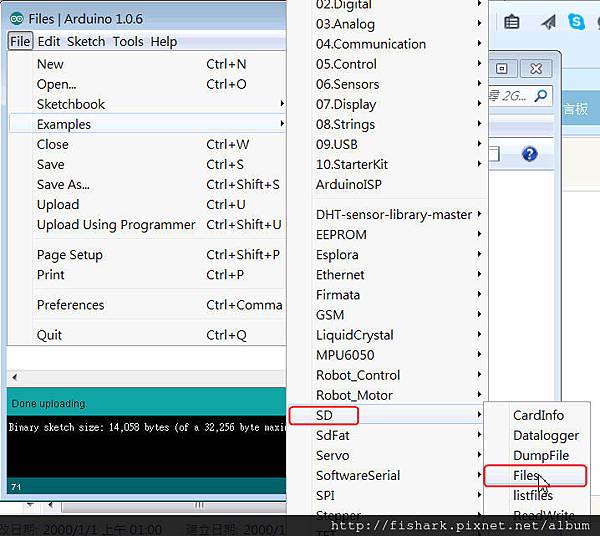
Task: Select Close in the File menu
Action: tap(147, 144)
